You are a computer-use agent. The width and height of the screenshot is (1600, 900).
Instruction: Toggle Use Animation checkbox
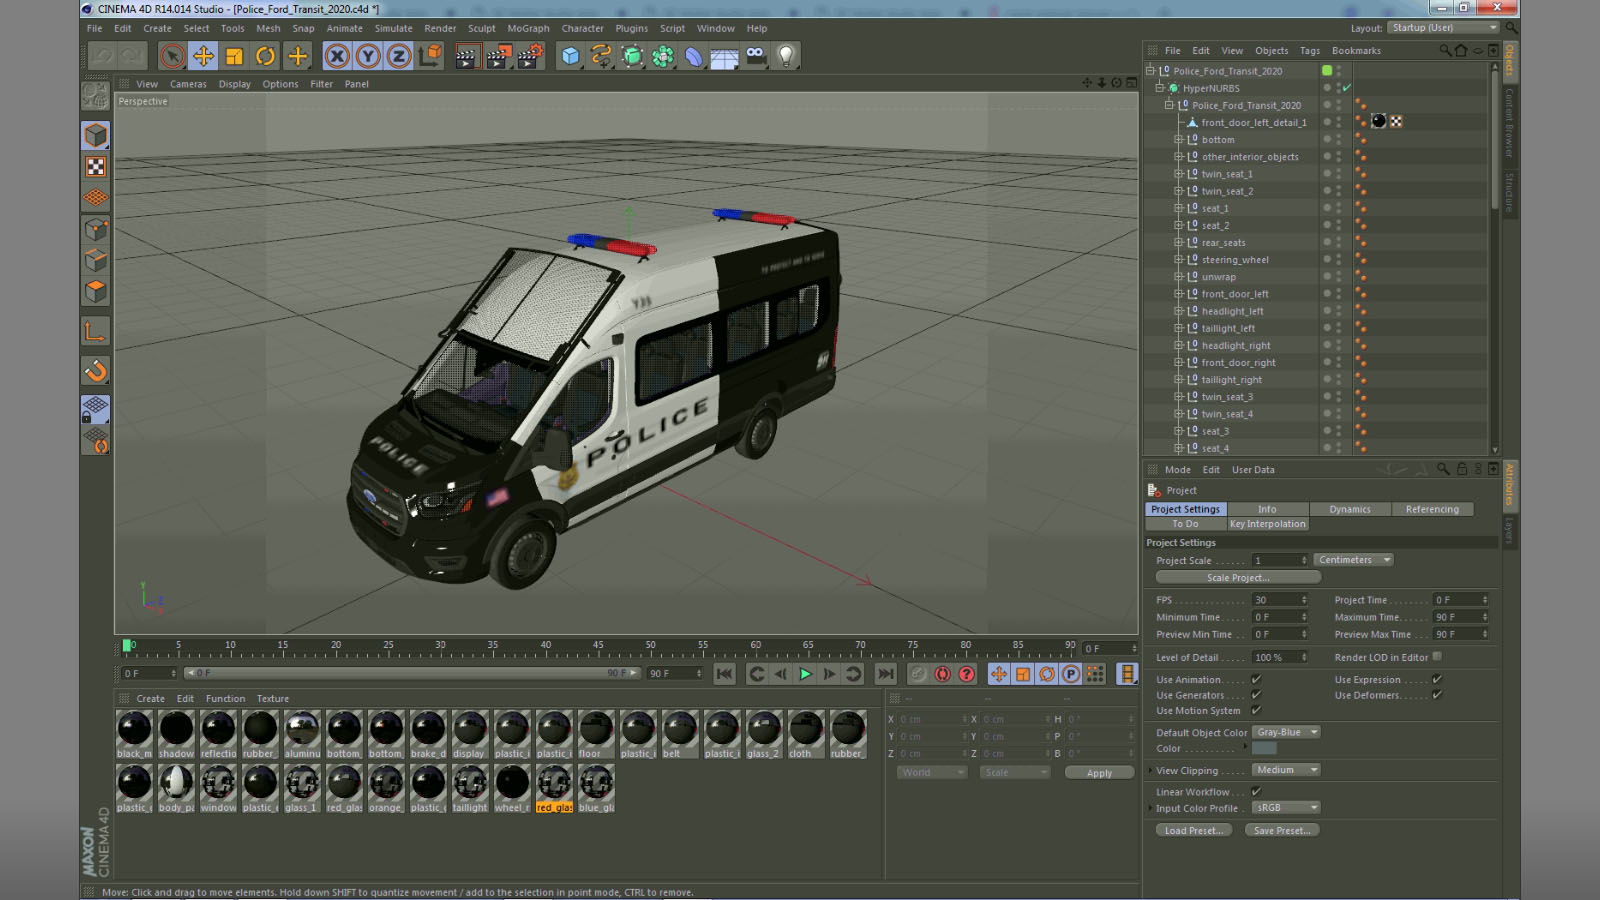pos(1256,679)
